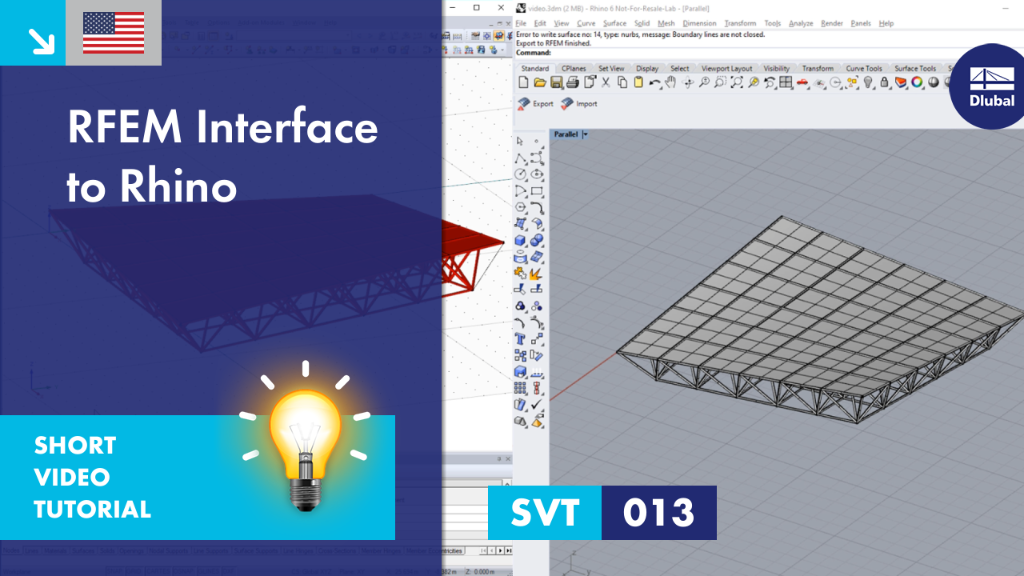The height and width of the screenshot is (576, 1024).
Task: Click the 'Boundary lines are not closed' error text
Action: (x=717, y=35)
